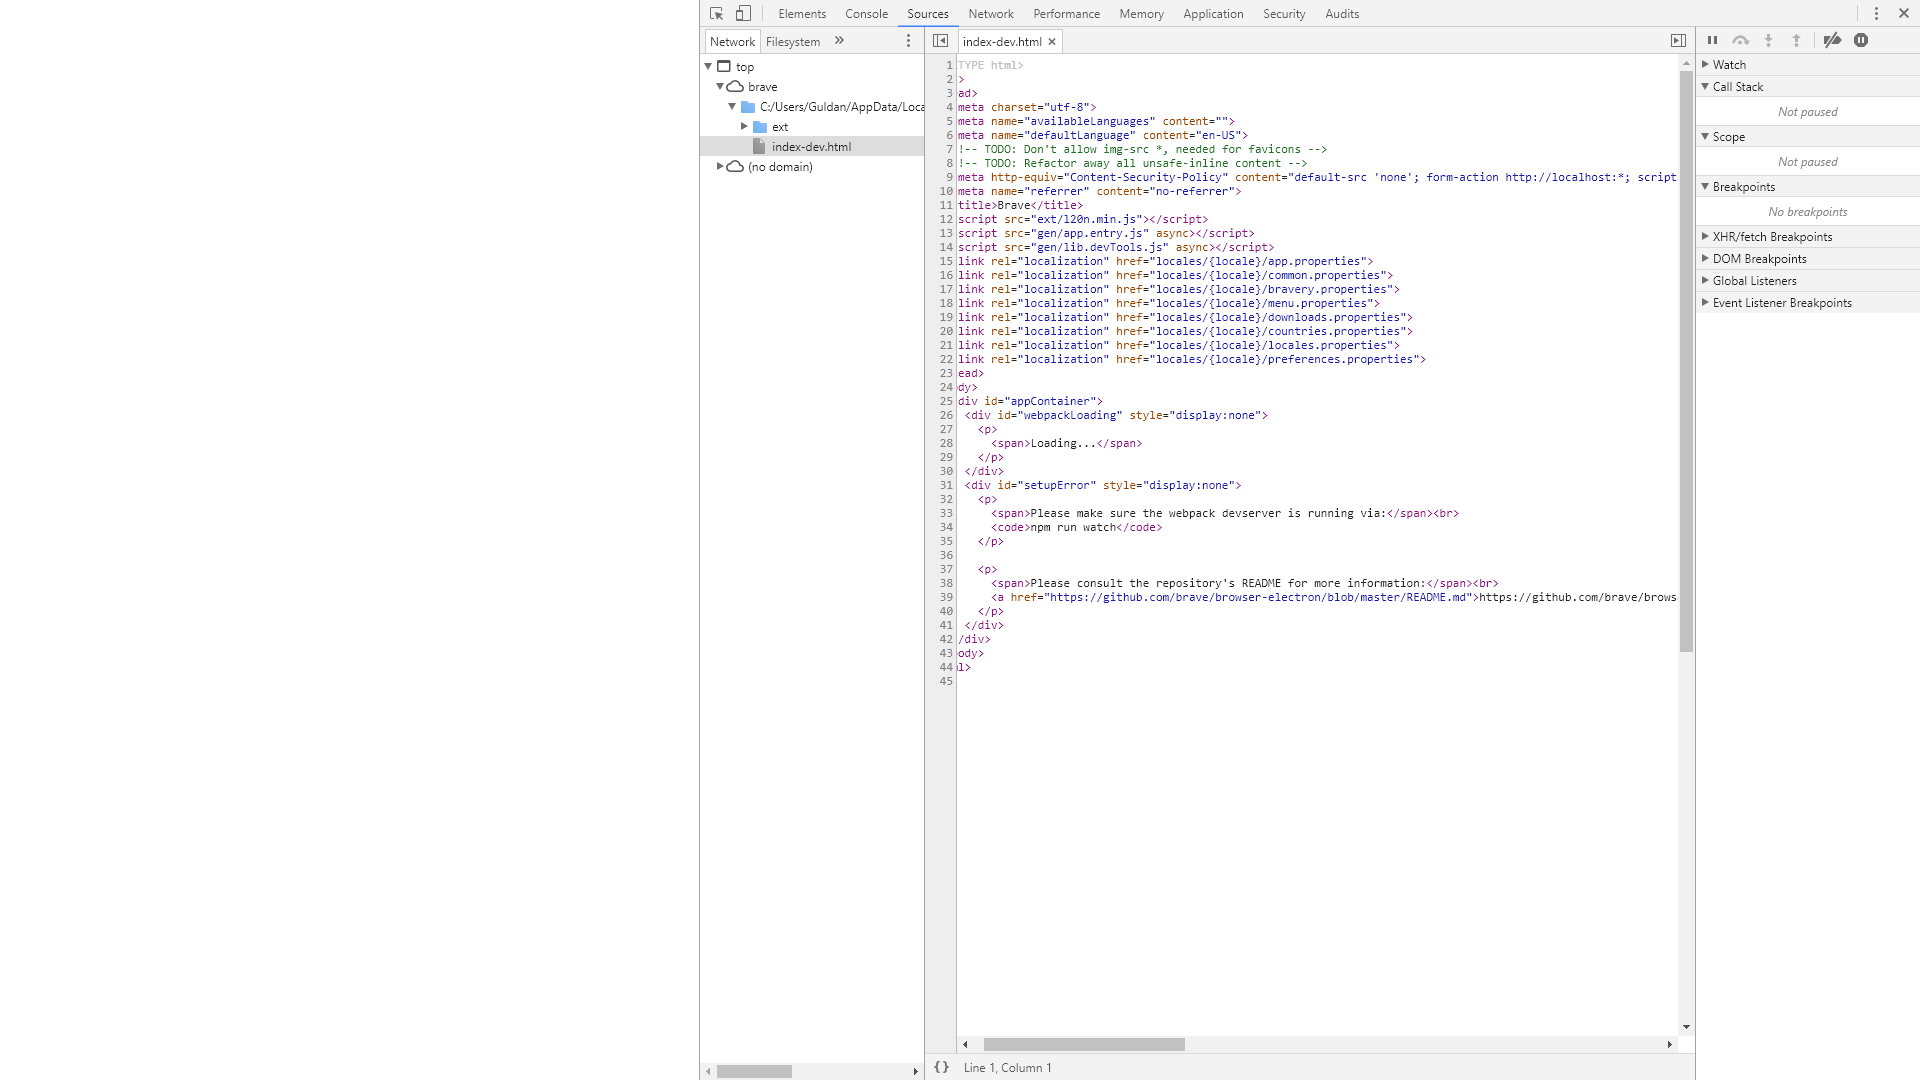Click the horizontal scrollbar under code editor

coord(1084,1044)
